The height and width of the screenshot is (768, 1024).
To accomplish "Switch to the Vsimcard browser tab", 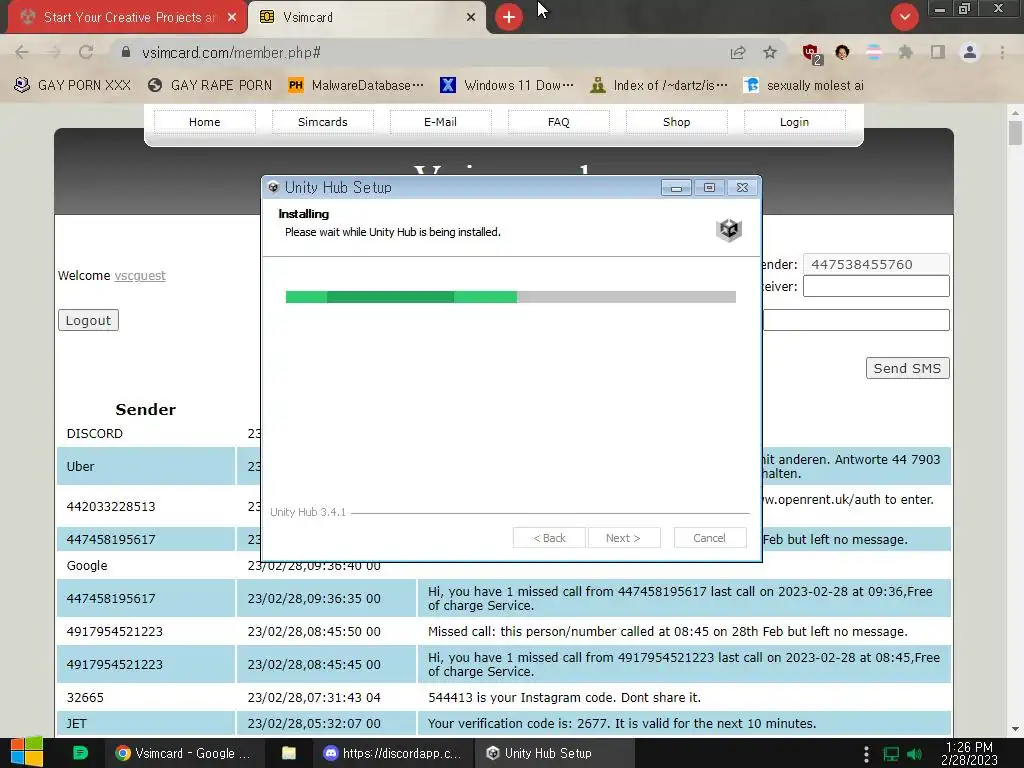I will click(x=366, y=17).
